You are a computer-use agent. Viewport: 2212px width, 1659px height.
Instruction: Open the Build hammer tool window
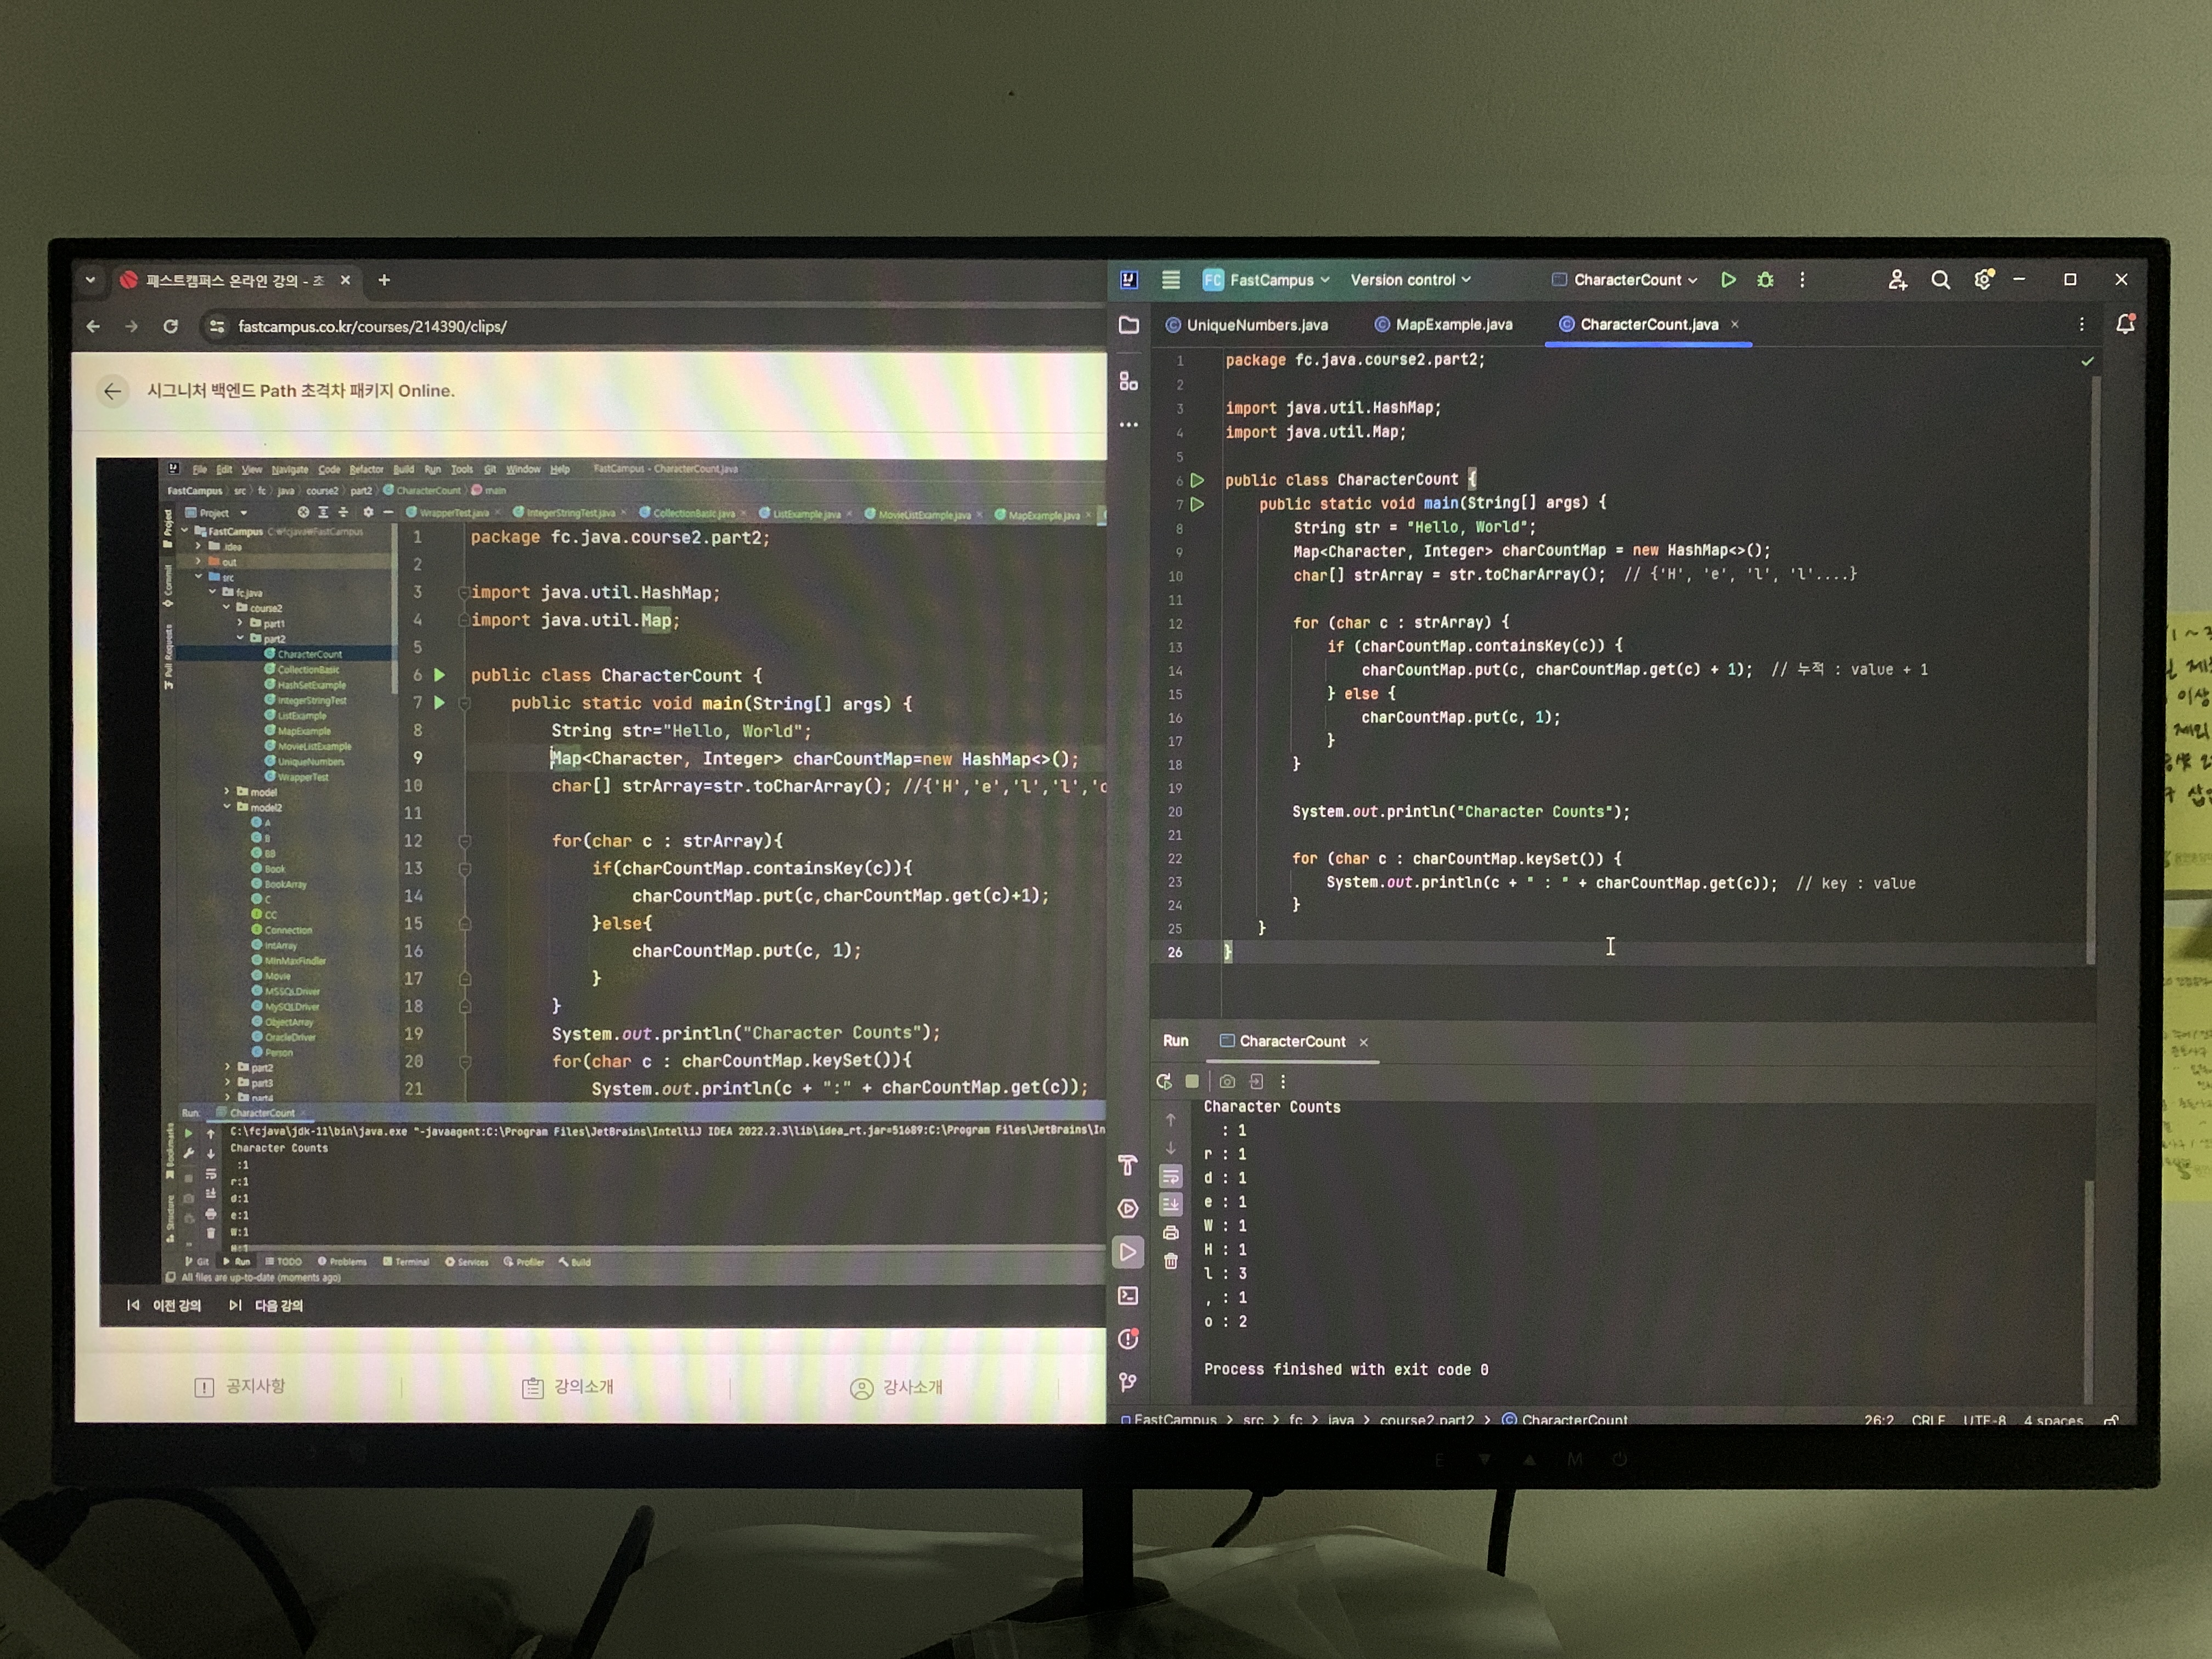coord(1128,1165)
